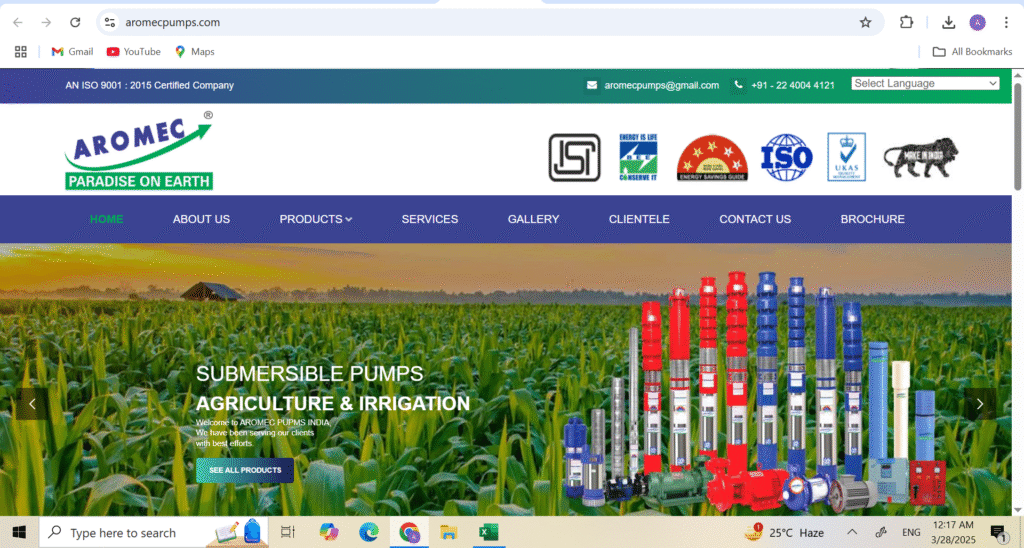Reload the page using the refresh icon
The width and height of the screenshot is (1024, 548).
tap(75, 22)
